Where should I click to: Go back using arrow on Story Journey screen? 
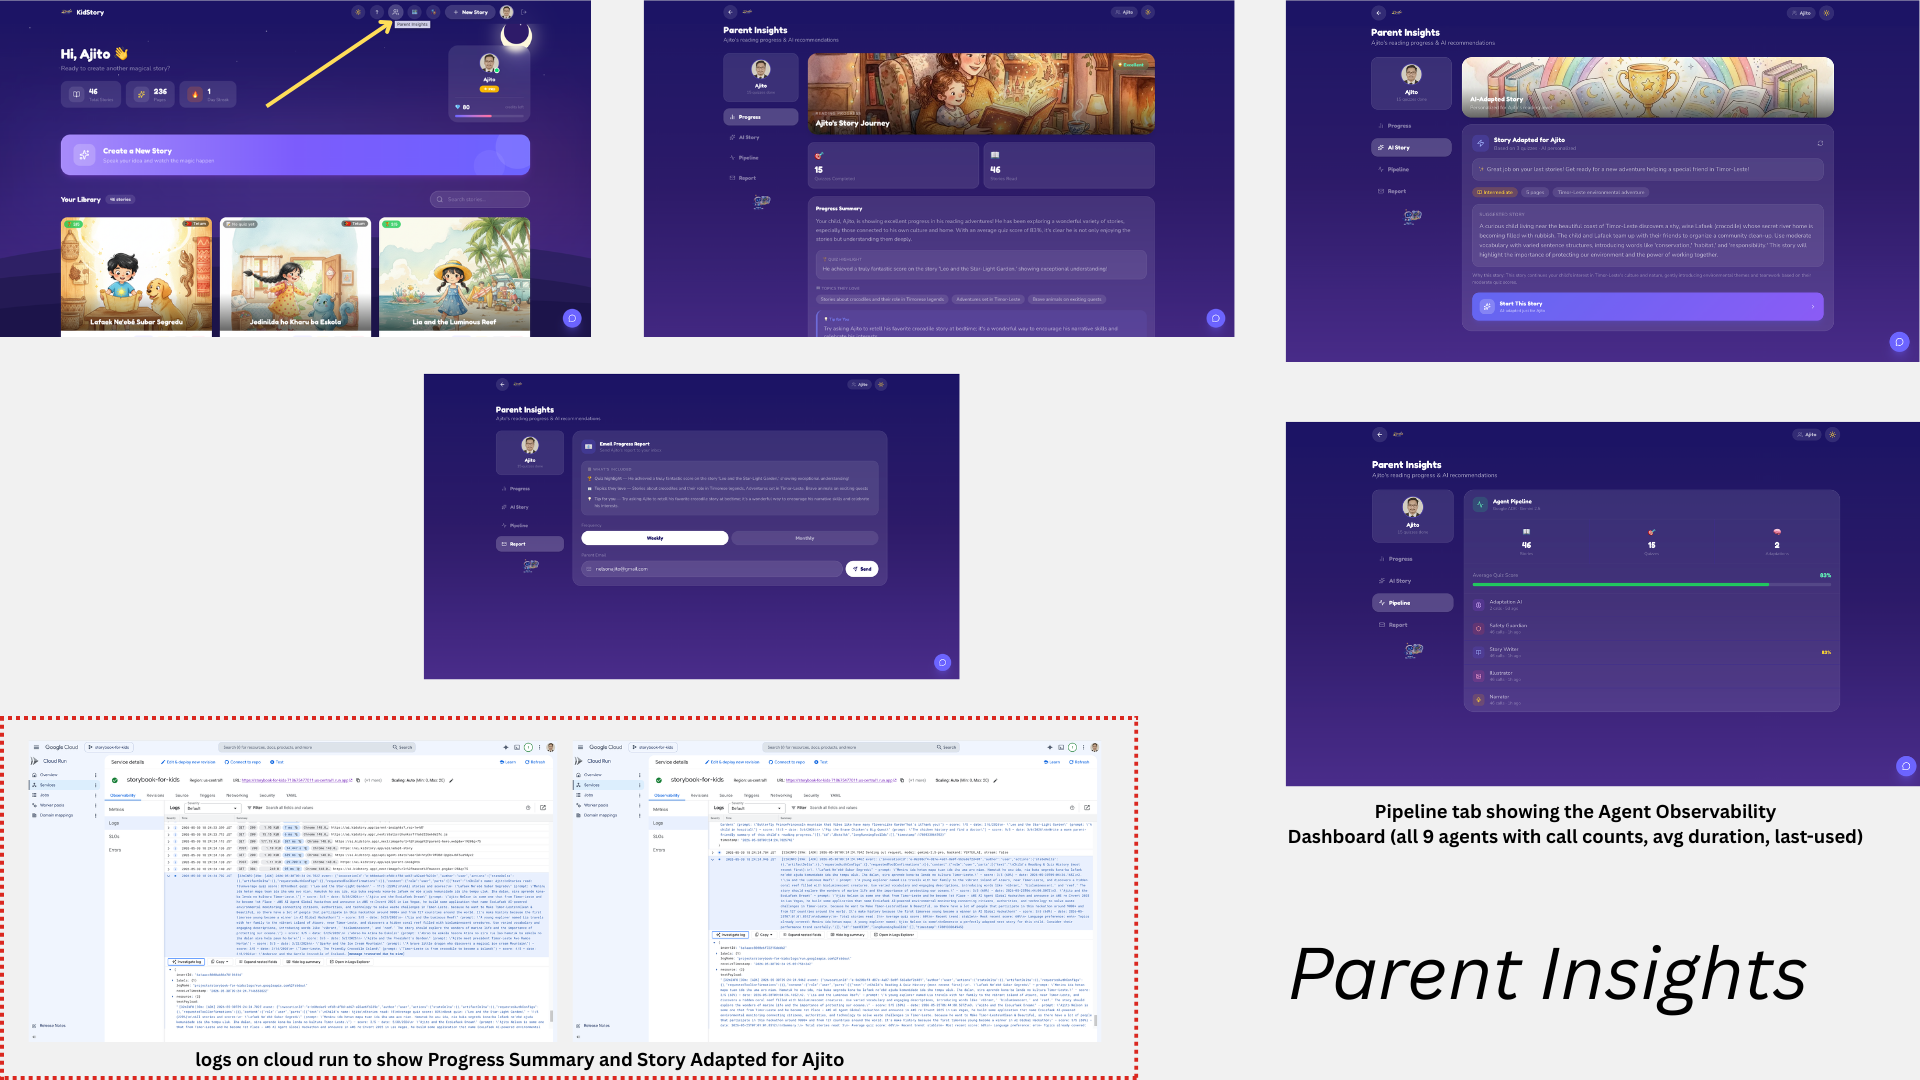click(x=730, y=12)
